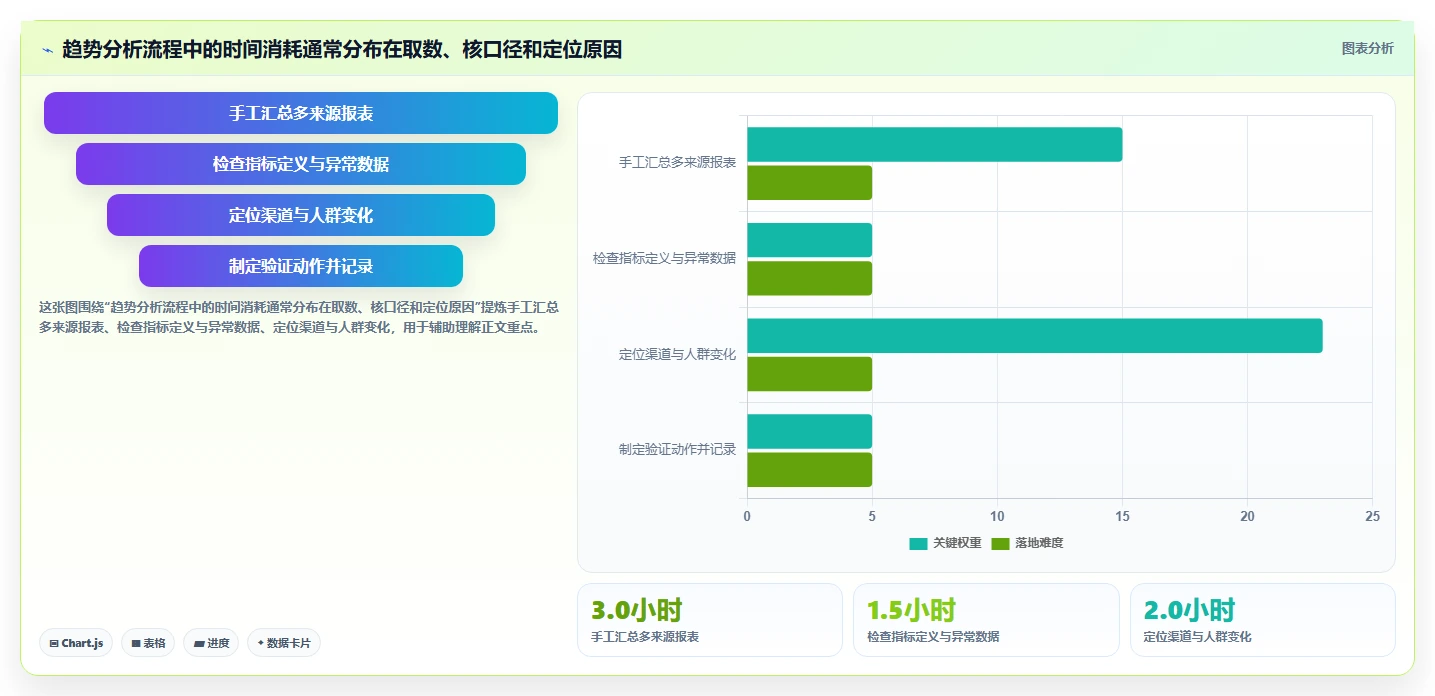
Task: Open the 1.5小时 data card
Action: pyautogui.click(x=986, y=620)
